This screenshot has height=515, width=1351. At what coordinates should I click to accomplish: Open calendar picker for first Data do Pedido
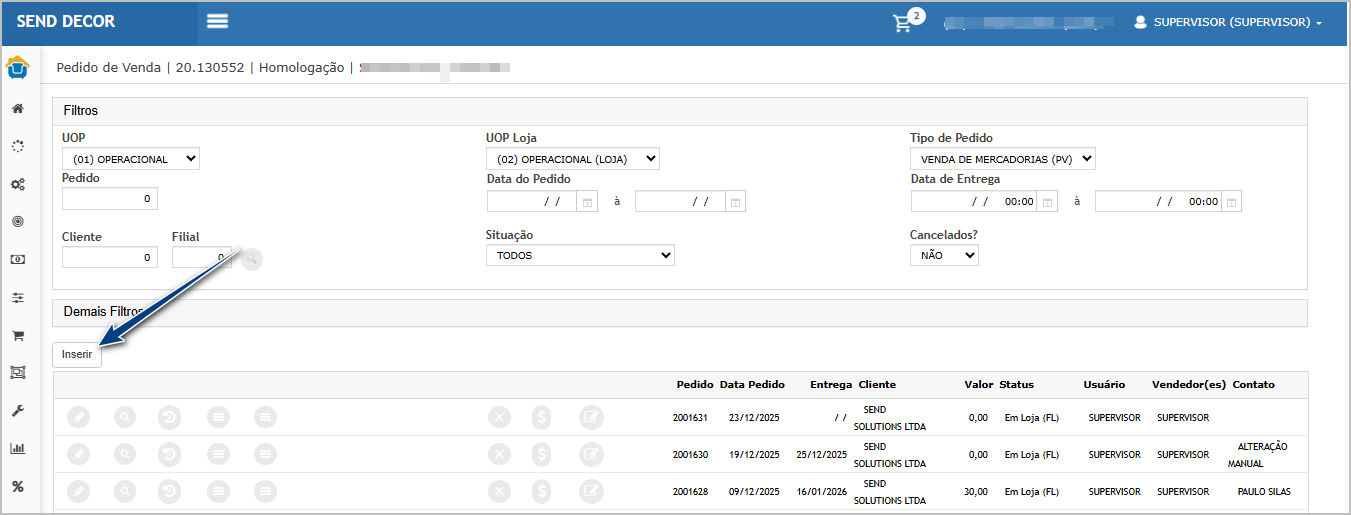[x=587, y=202]
